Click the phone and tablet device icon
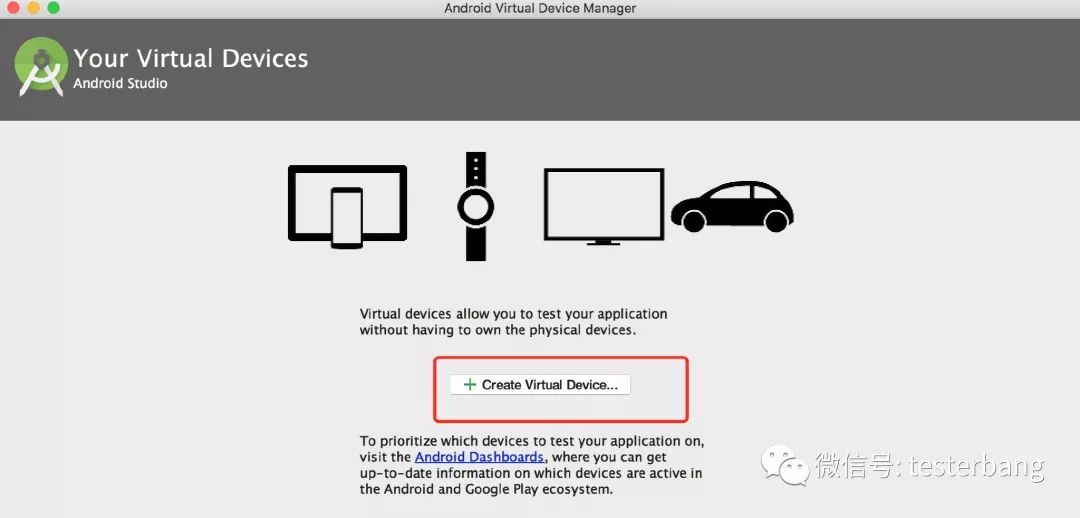Screen dimensions: 1080x518 [x=347, y=207]
